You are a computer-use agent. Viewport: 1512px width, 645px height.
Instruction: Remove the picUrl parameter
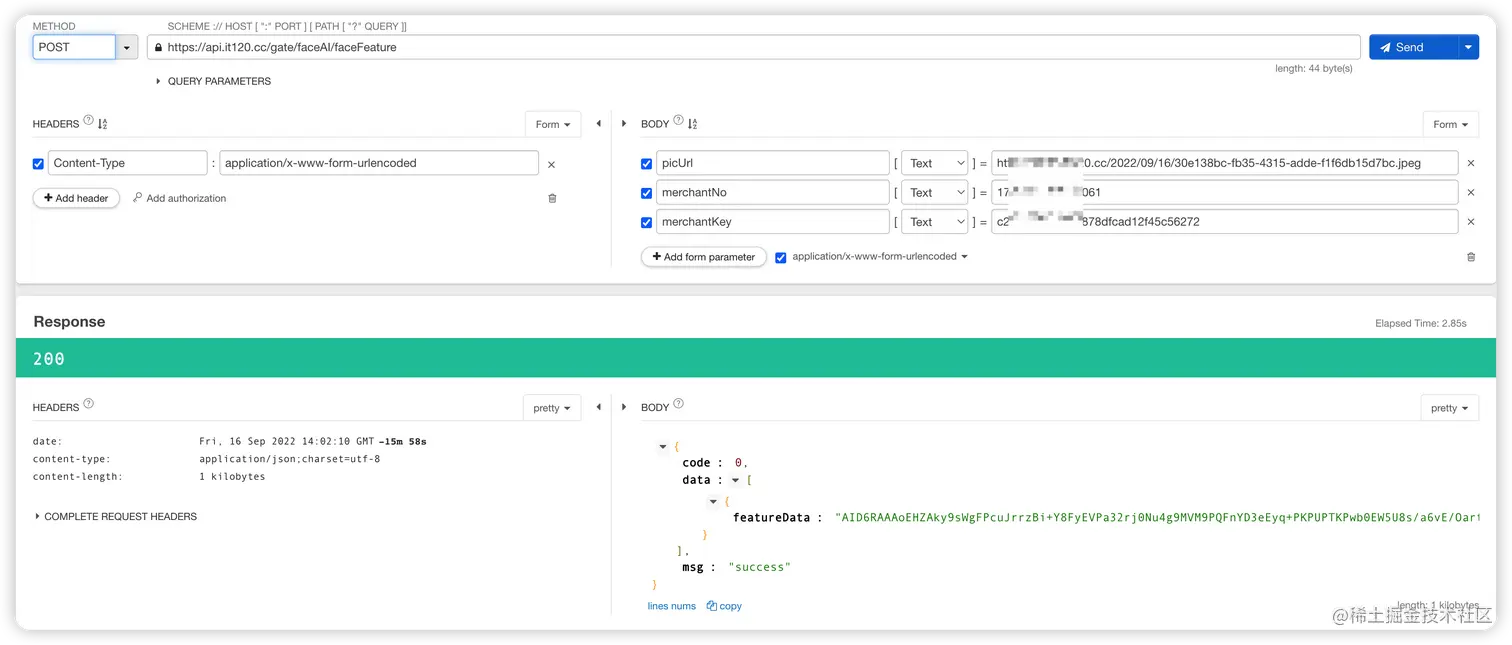[x=1470, y=164]
